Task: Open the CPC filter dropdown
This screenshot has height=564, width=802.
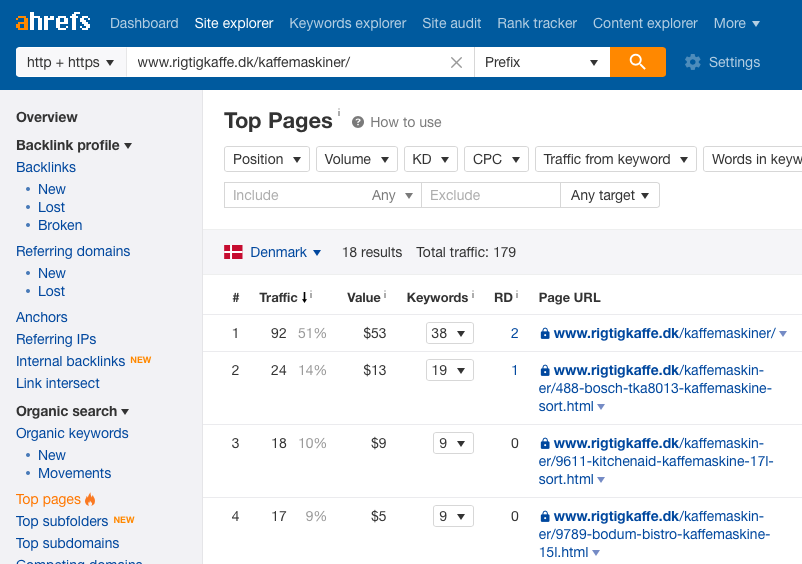Action: coord(496,159)
